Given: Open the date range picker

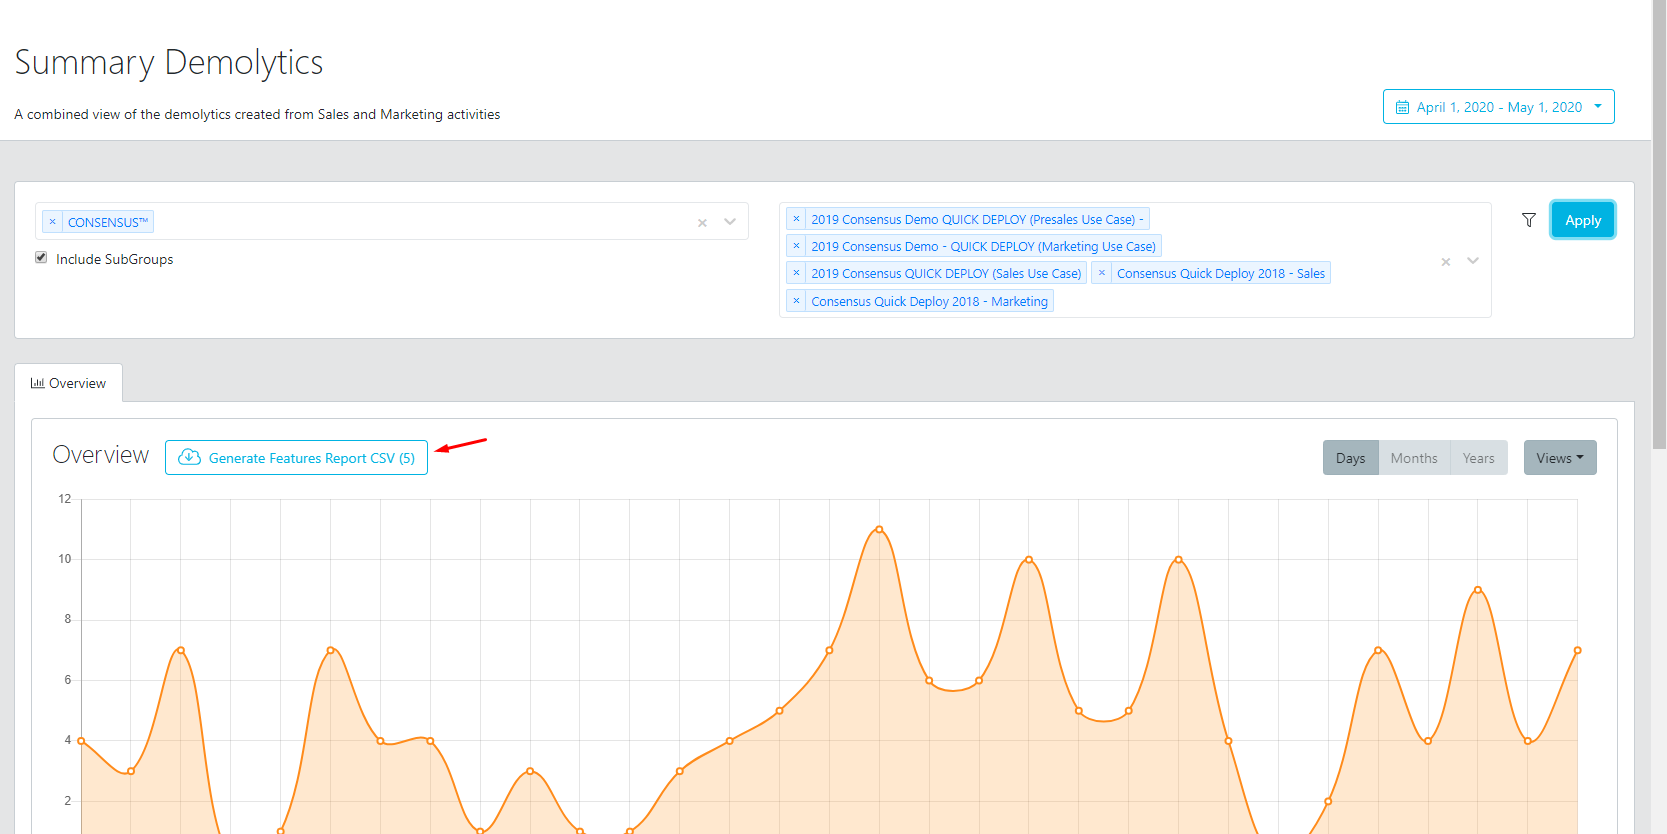Looking at the screenshot, I should (1498, 107).
